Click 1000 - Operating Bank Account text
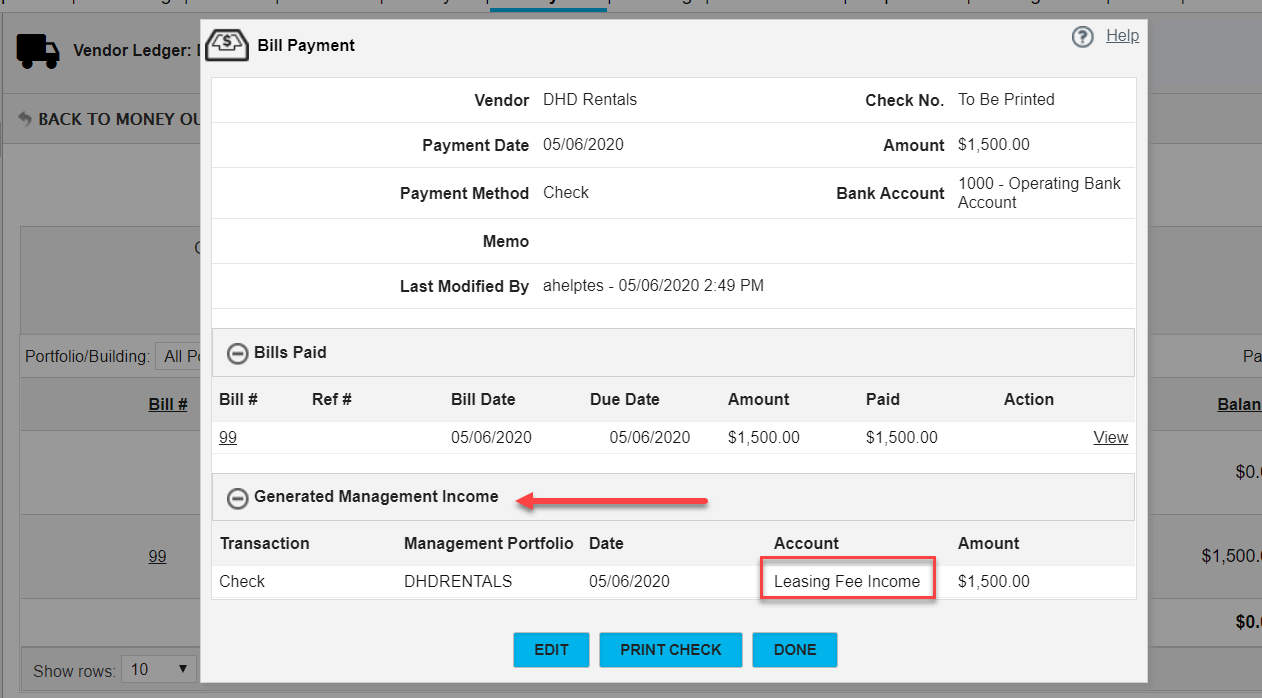The image size is (1262, 698). click(1039, 193)
